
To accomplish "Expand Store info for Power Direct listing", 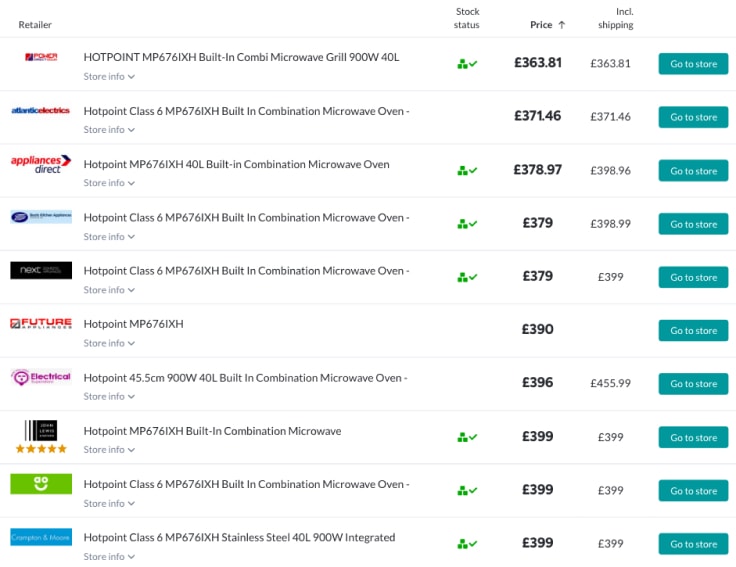I will coord(109,77).
